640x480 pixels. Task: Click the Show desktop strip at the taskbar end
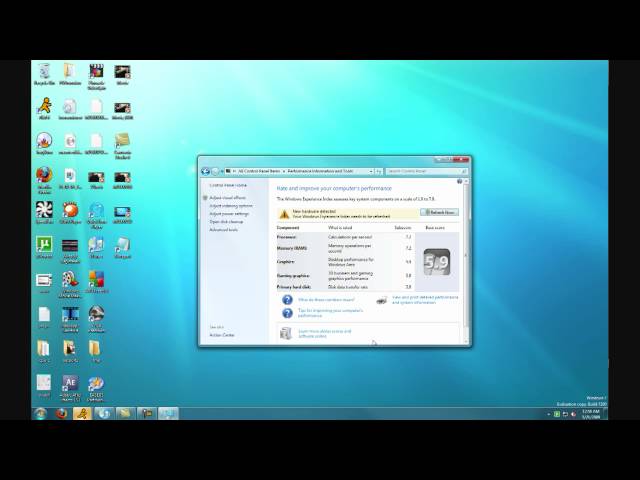click(x=606, y=413)
